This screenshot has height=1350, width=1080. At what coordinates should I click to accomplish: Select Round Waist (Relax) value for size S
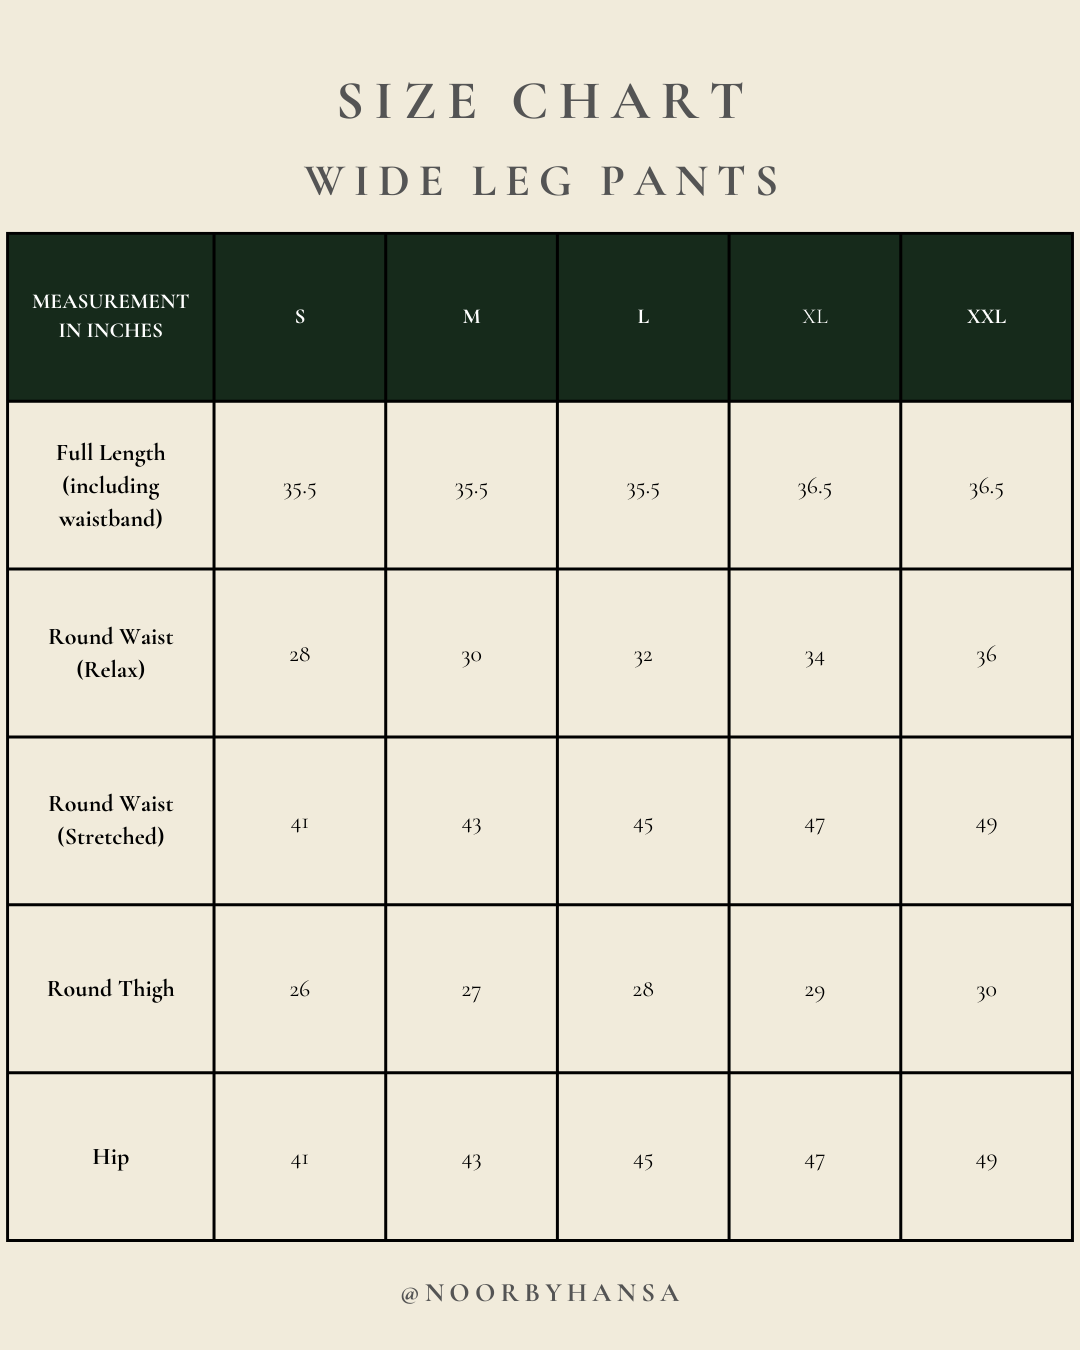click(300, 655)
